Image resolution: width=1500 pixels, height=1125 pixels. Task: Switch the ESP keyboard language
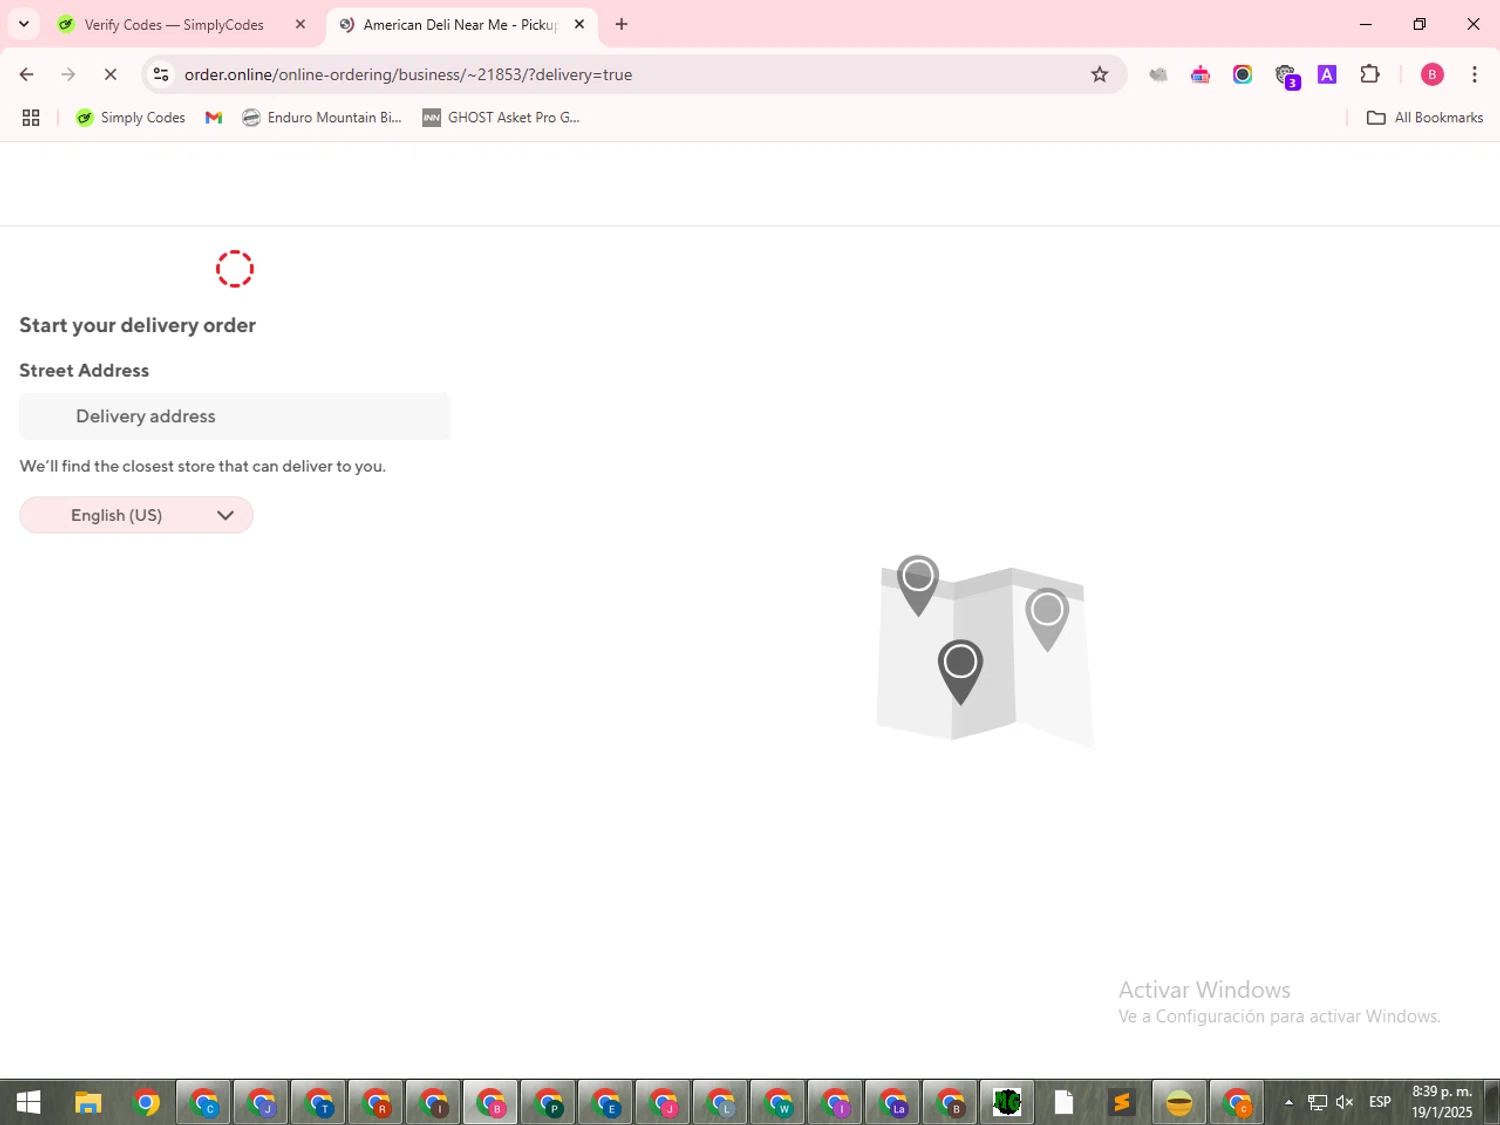(1380, 1102)
